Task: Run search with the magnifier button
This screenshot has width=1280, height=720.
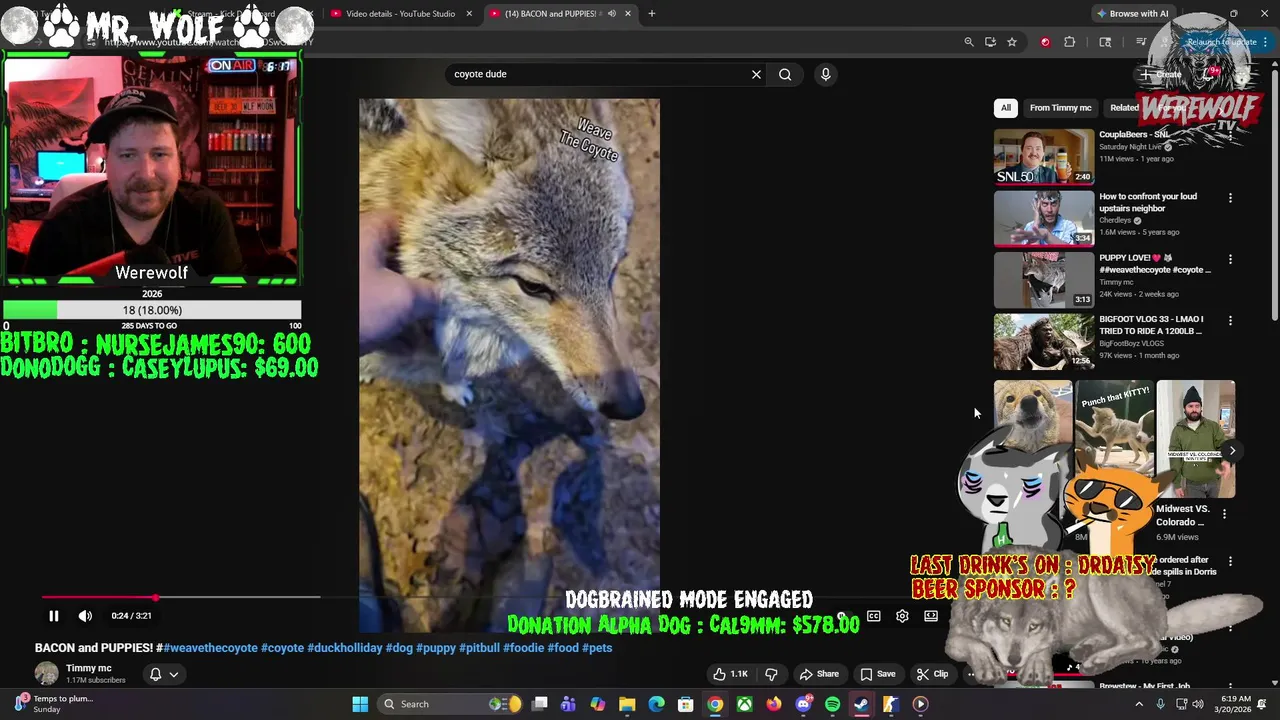Action: [x=785, y=74]
